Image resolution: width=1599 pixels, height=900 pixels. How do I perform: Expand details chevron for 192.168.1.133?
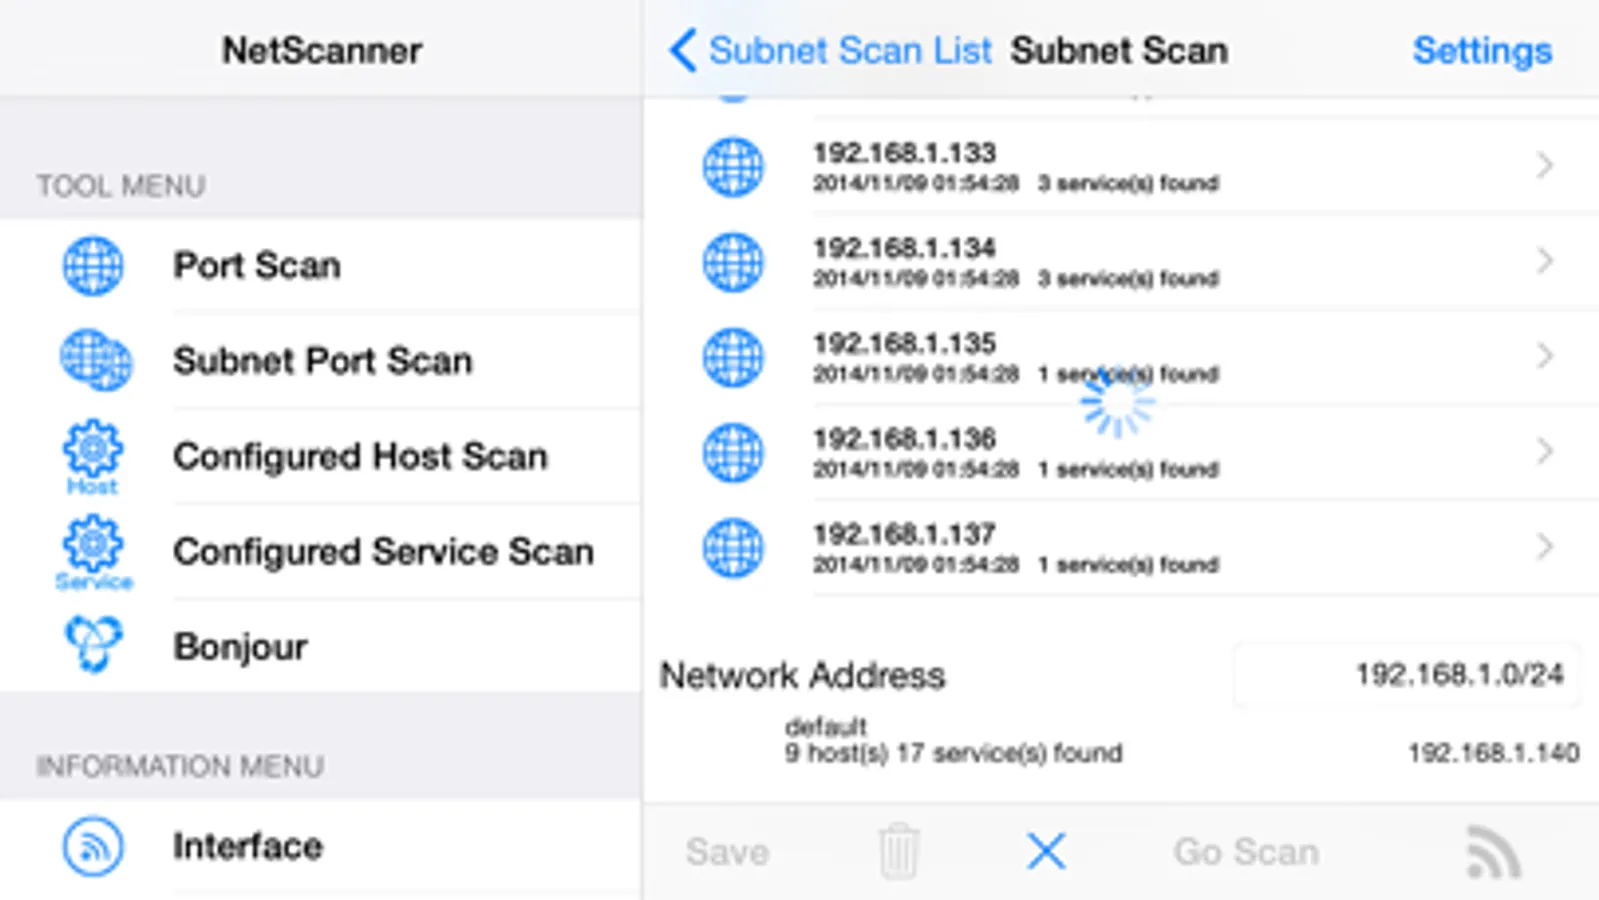point(1545,165)
